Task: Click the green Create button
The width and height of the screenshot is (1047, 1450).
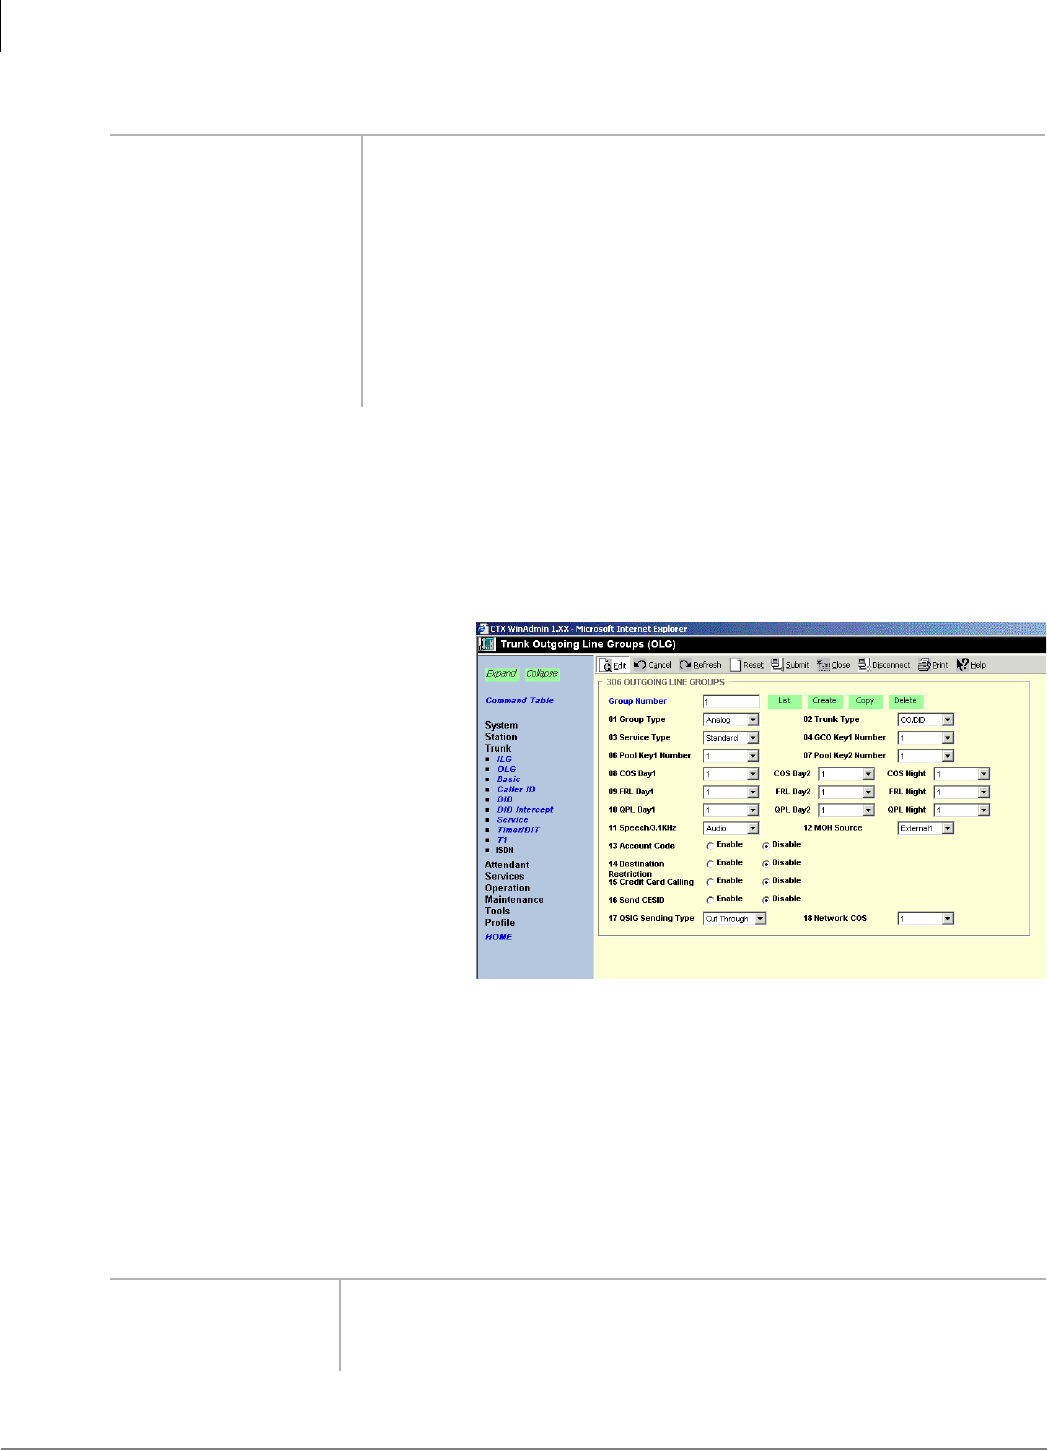Action: coord(824,701)
